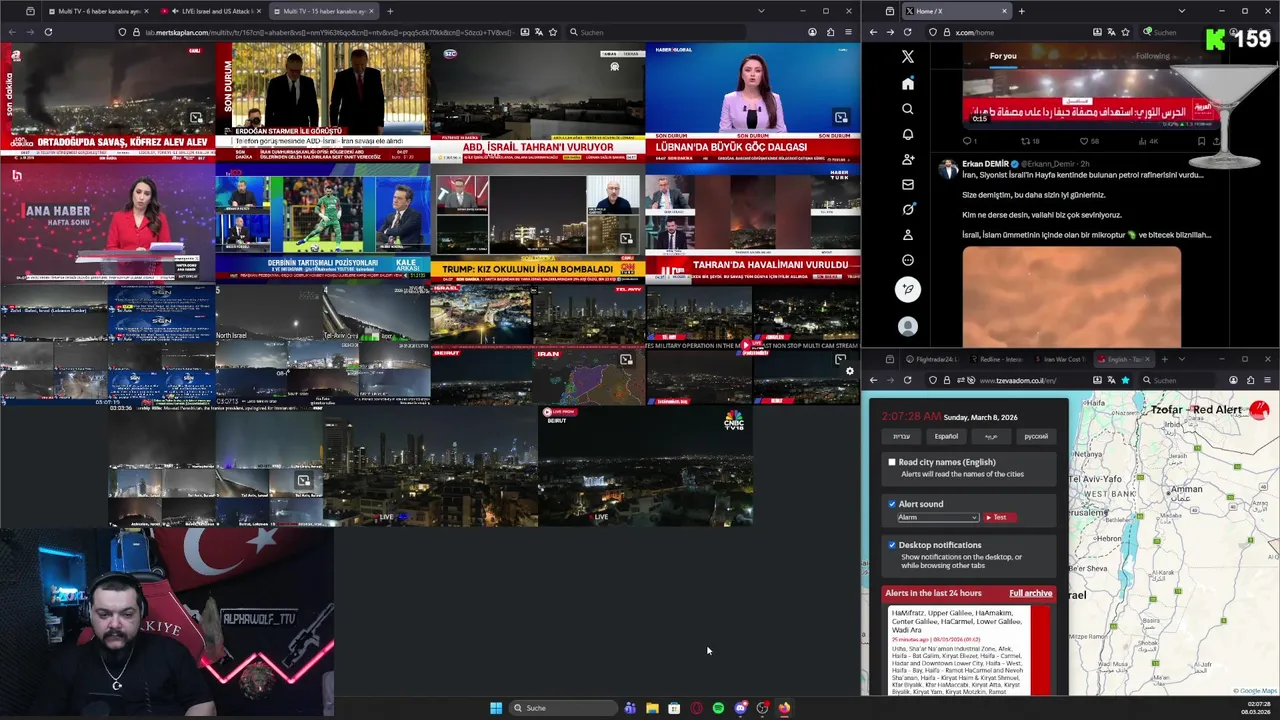Open the Alarm sound dropdown
The width and height of the screenshot is (1280, 720).
coord(937,517)
